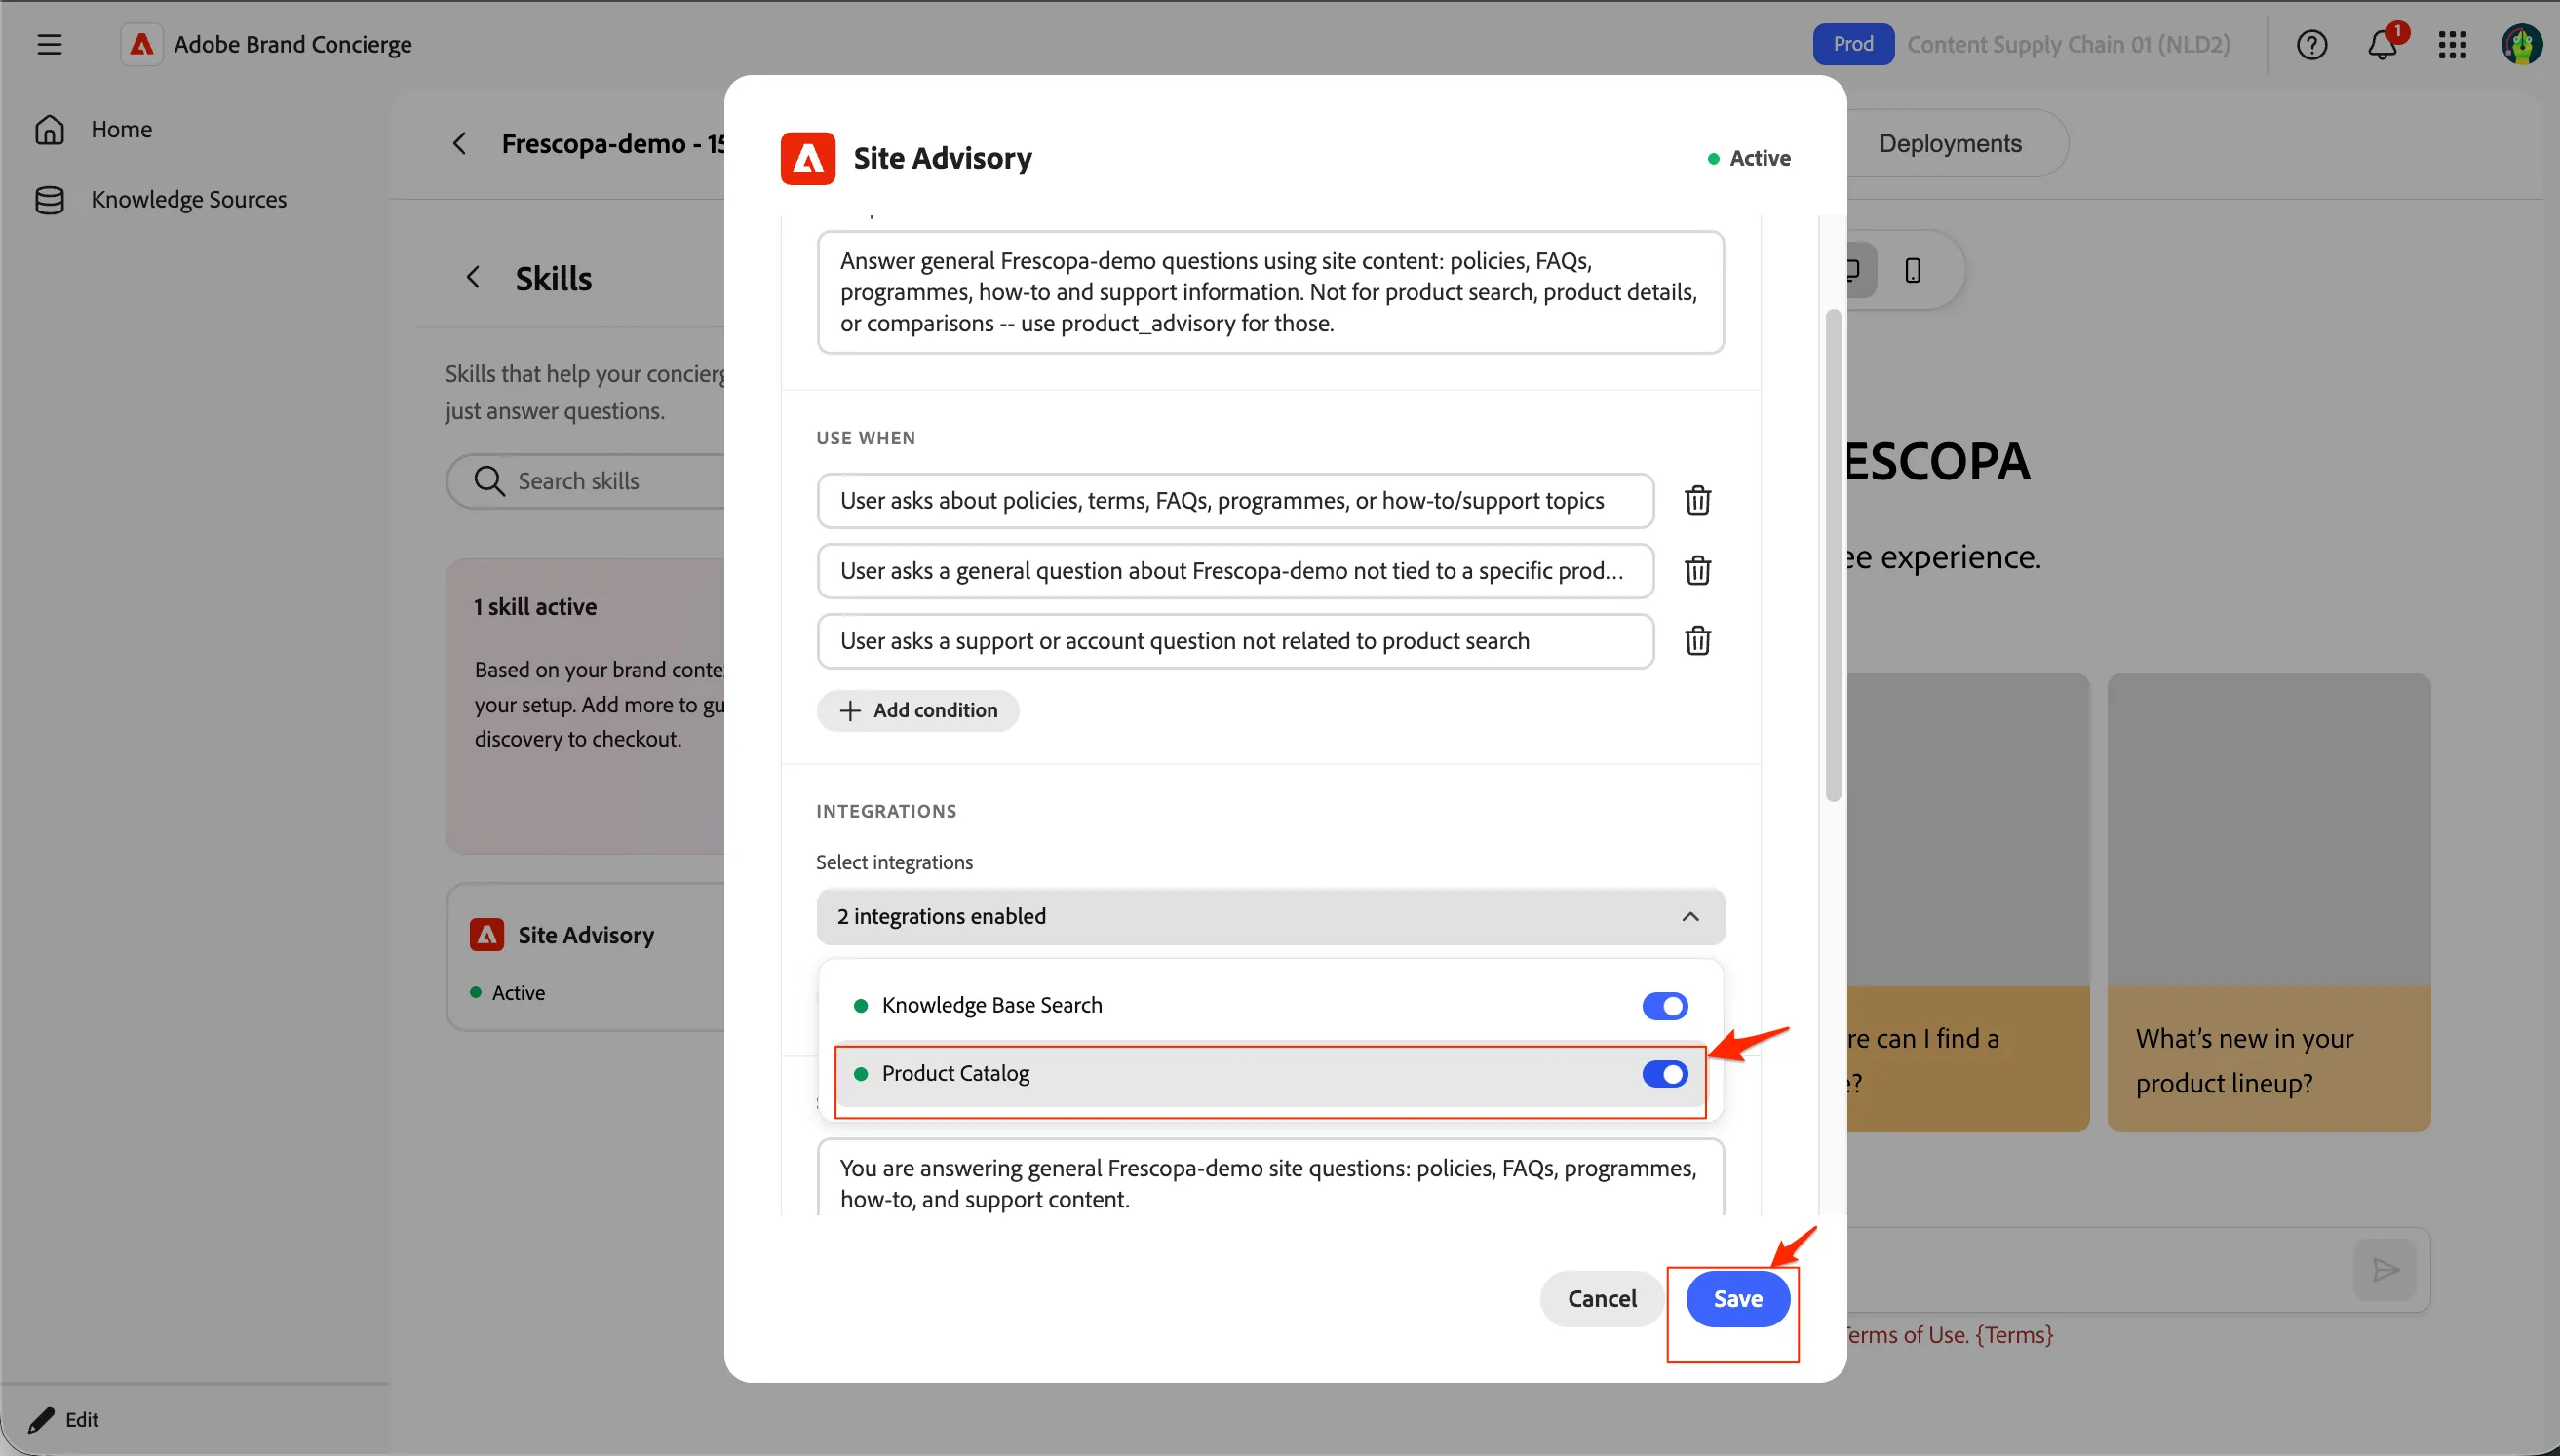Switch preview to mobile device icon
The image size is (2560, 1456).
(1912, 270)
